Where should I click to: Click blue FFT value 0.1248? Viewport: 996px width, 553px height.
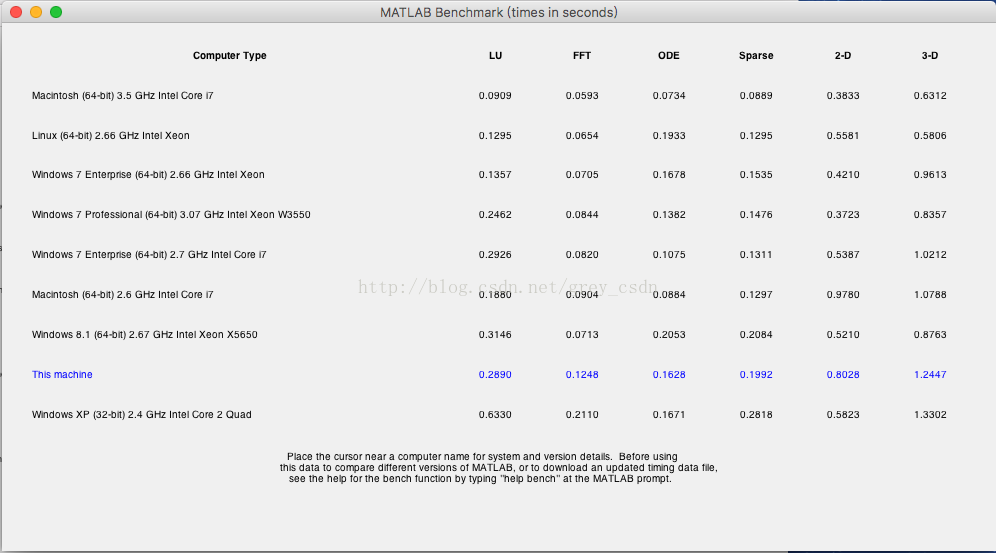582,375
